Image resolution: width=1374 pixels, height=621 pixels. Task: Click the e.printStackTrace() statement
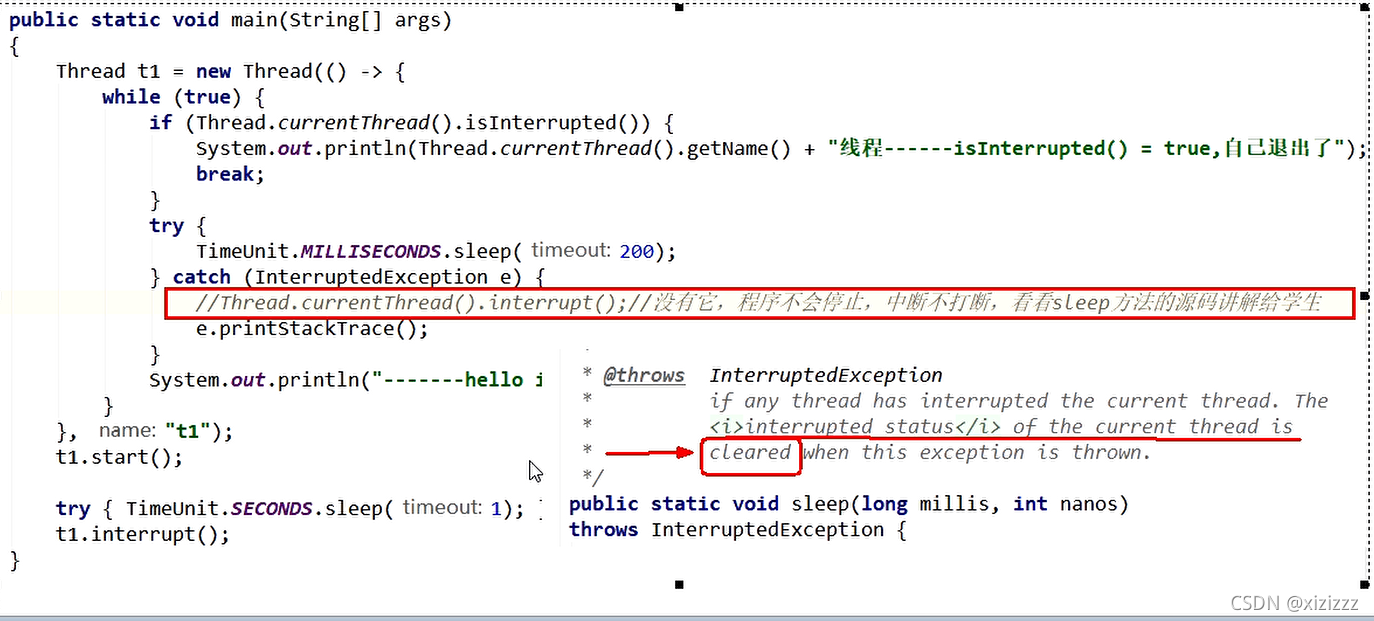(312, 329)
